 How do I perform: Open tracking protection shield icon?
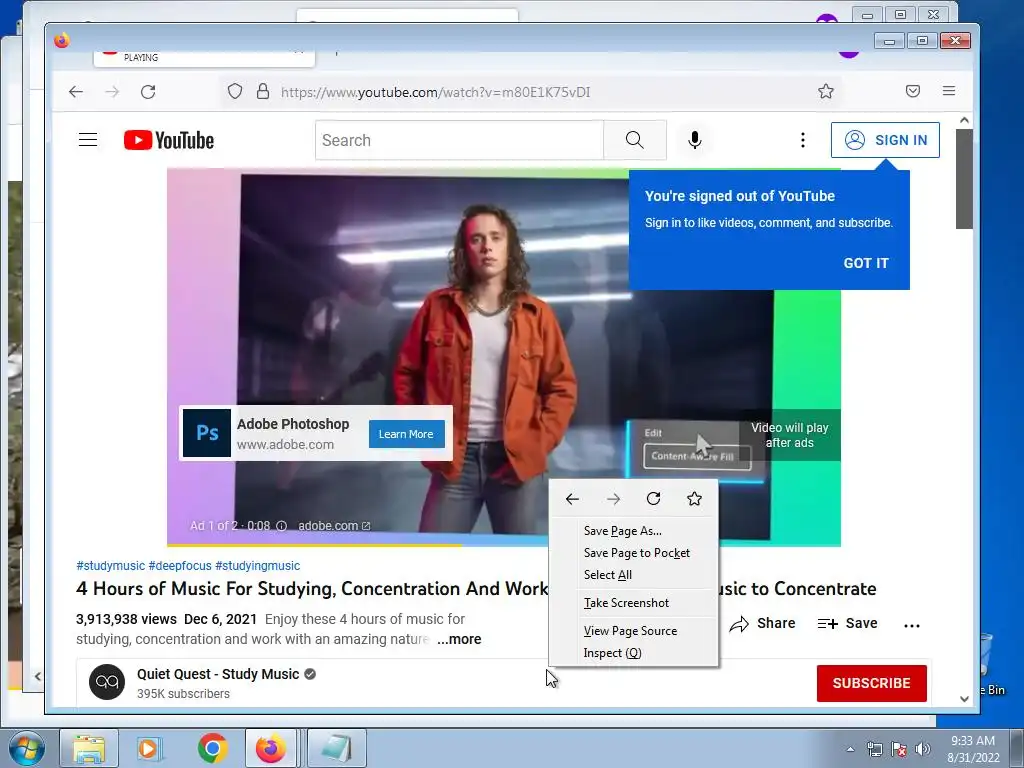click(x=234, y=91)
